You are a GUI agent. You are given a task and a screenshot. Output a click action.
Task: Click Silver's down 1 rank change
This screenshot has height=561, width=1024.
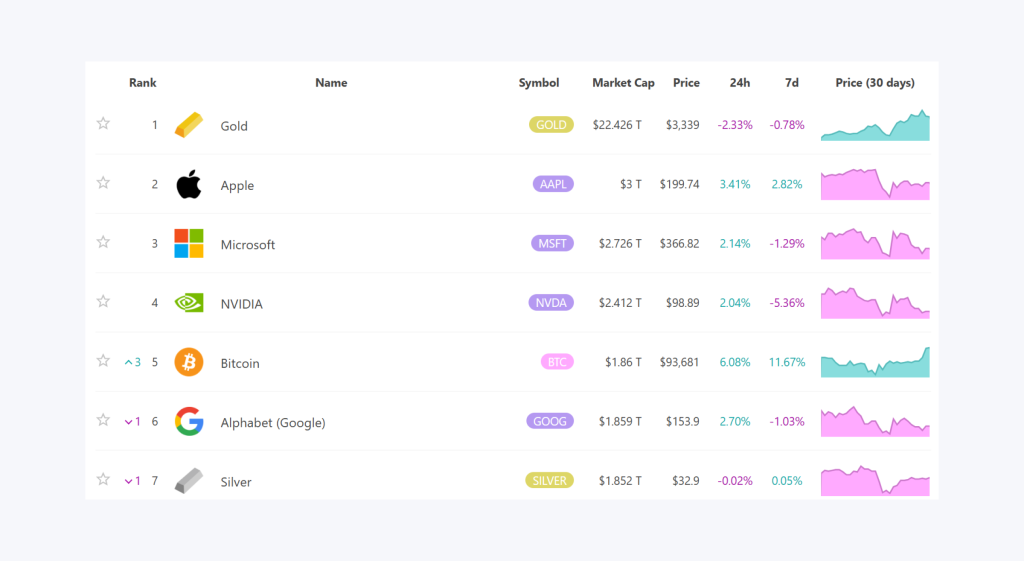click(x=133, y=481)
